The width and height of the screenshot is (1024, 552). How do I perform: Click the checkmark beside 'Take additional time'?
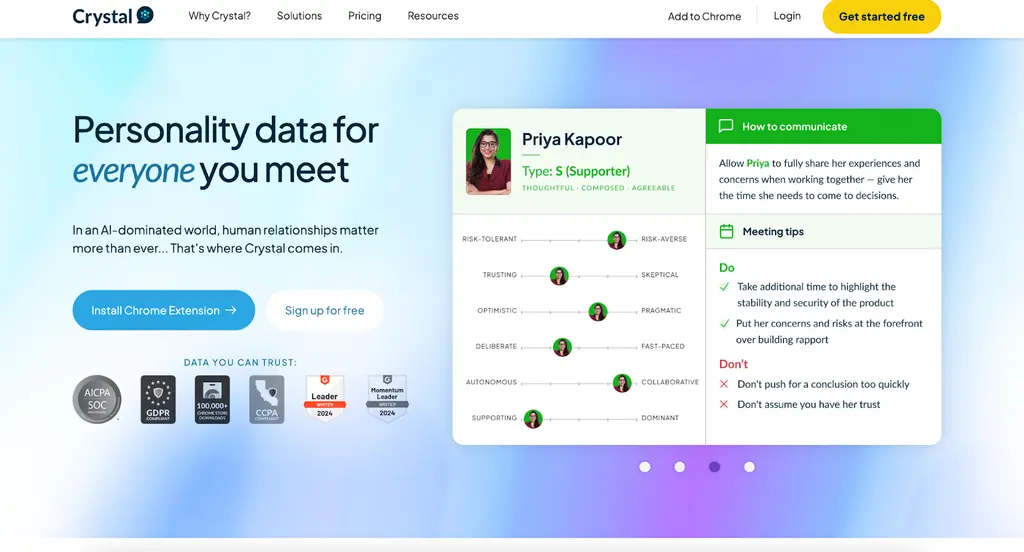pos(724,287)
